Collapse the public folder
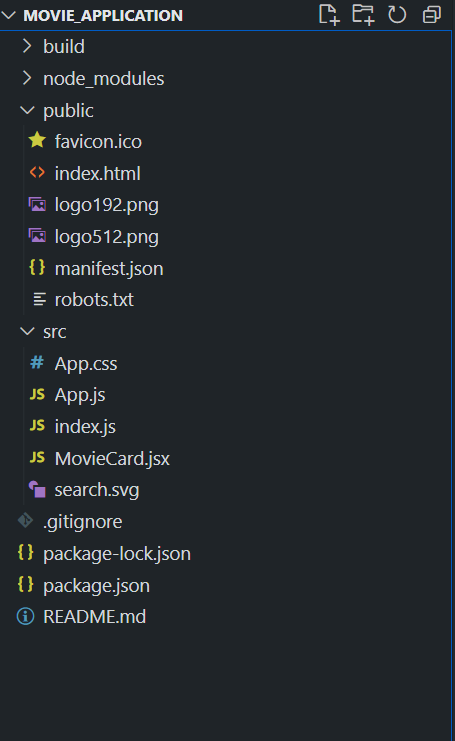Viewport: 455px width, 741px height. point(27,110)
